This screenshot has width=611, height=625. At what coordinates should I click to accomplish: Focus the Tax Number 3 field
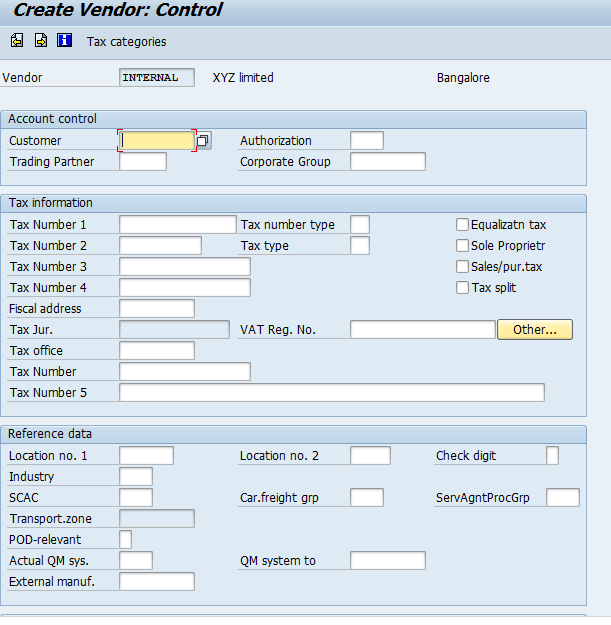(185, 267)
